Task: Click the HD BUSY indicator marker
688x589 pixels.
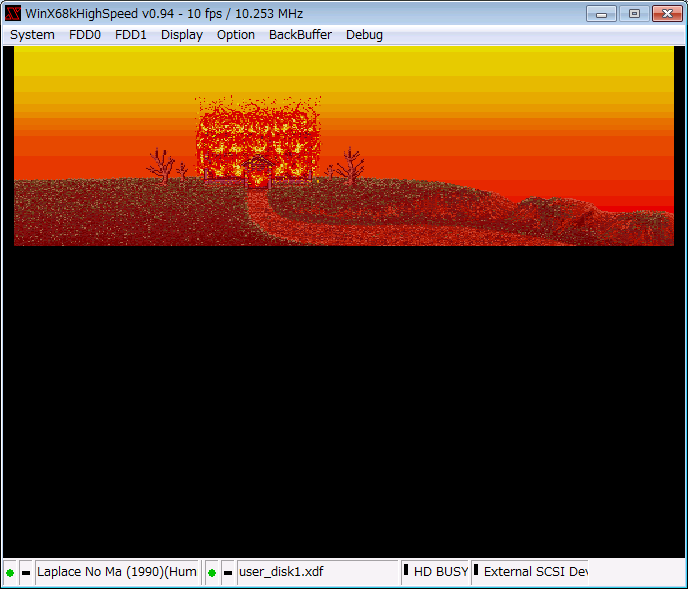Action: (x=406, y=570)
